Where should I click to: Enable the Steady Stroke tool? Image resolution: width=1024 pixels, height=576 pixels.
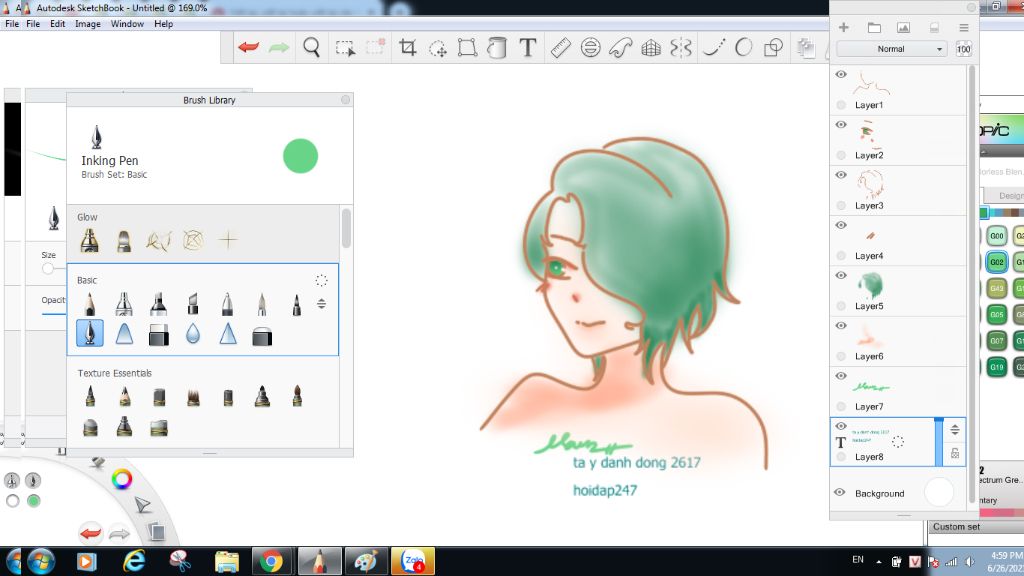coord(713,48)
